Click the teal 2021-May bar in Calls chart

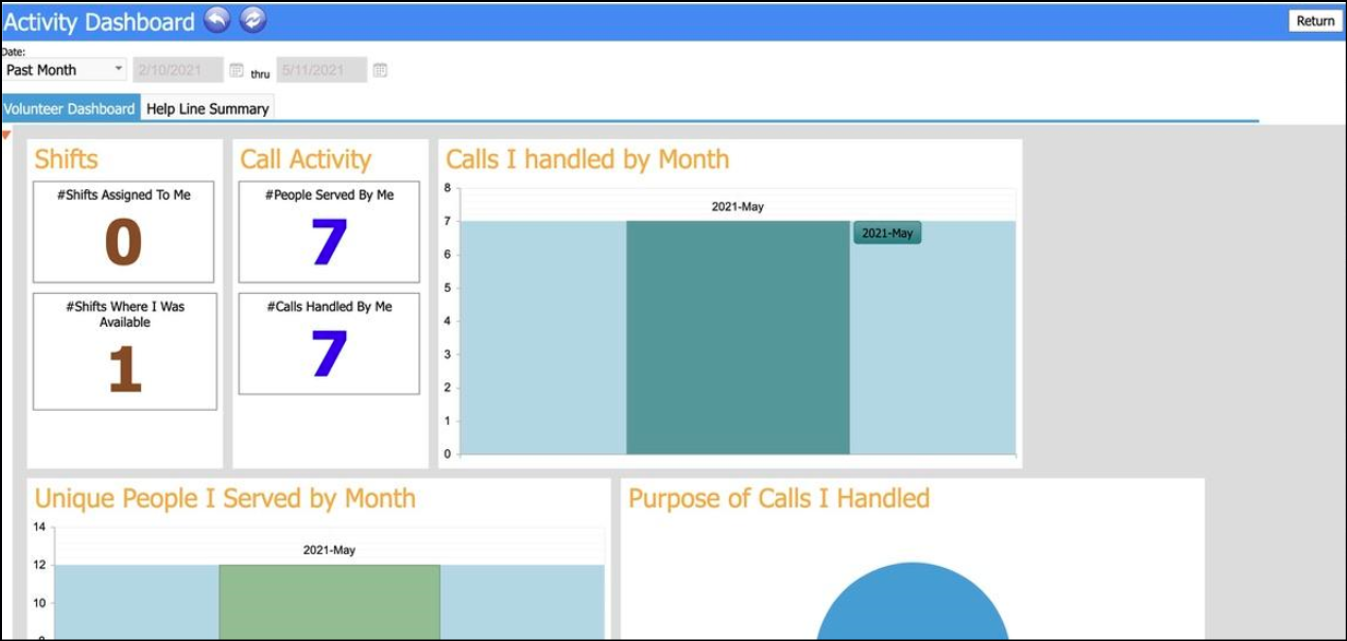[738, 337]
